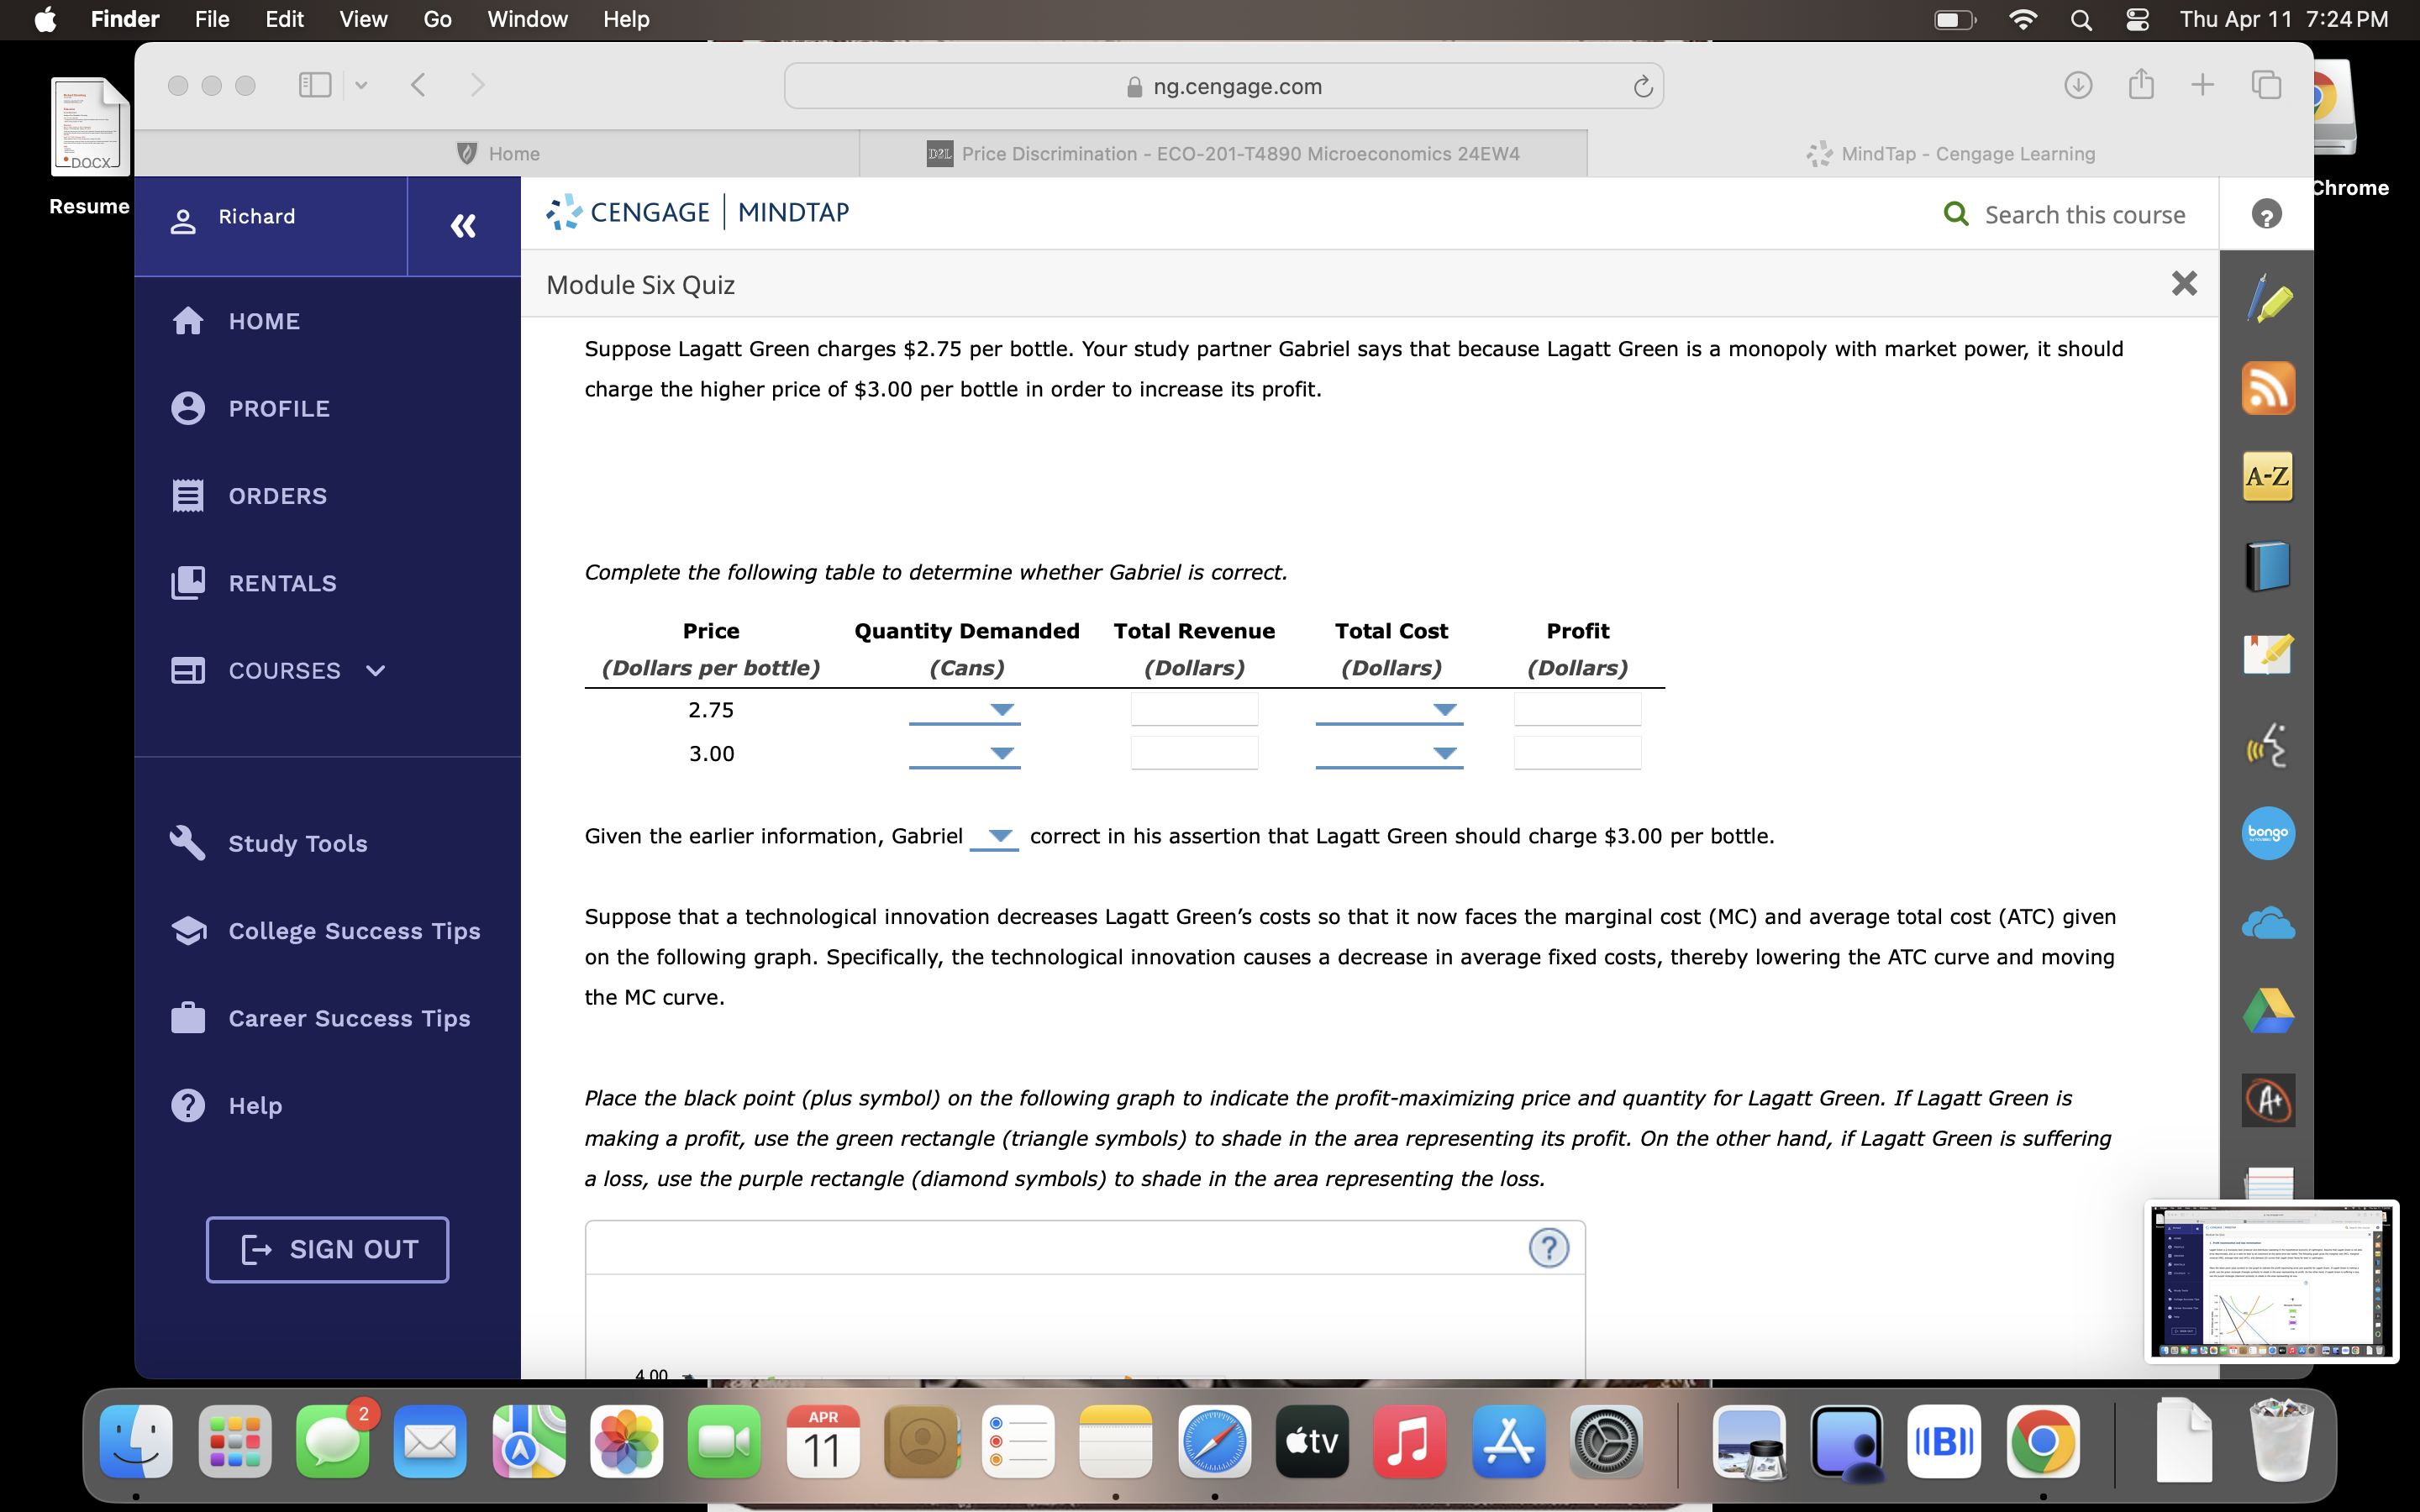
Task: Click inside the Total Revenue input for $2.75
Action: click(1194, 709)
